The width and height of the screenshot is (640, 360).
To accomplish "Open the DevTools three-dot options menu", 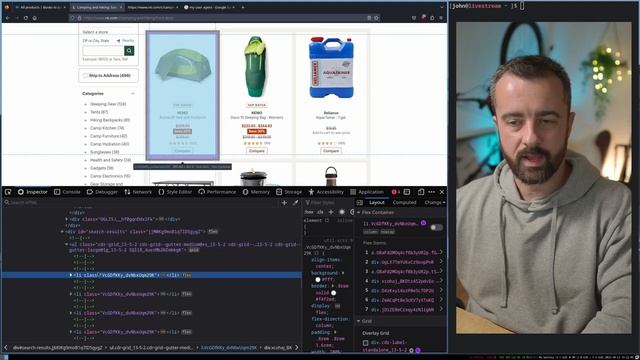I will coord(431,192).
